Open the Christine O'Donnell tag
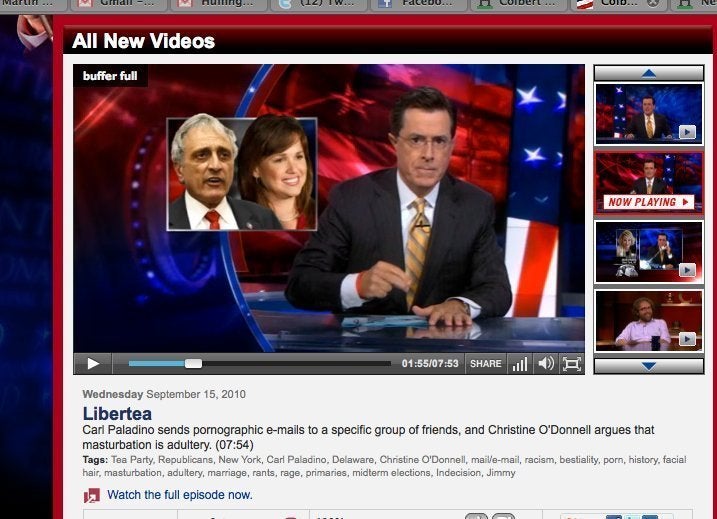The image size is (717, 519). (423, 460)
